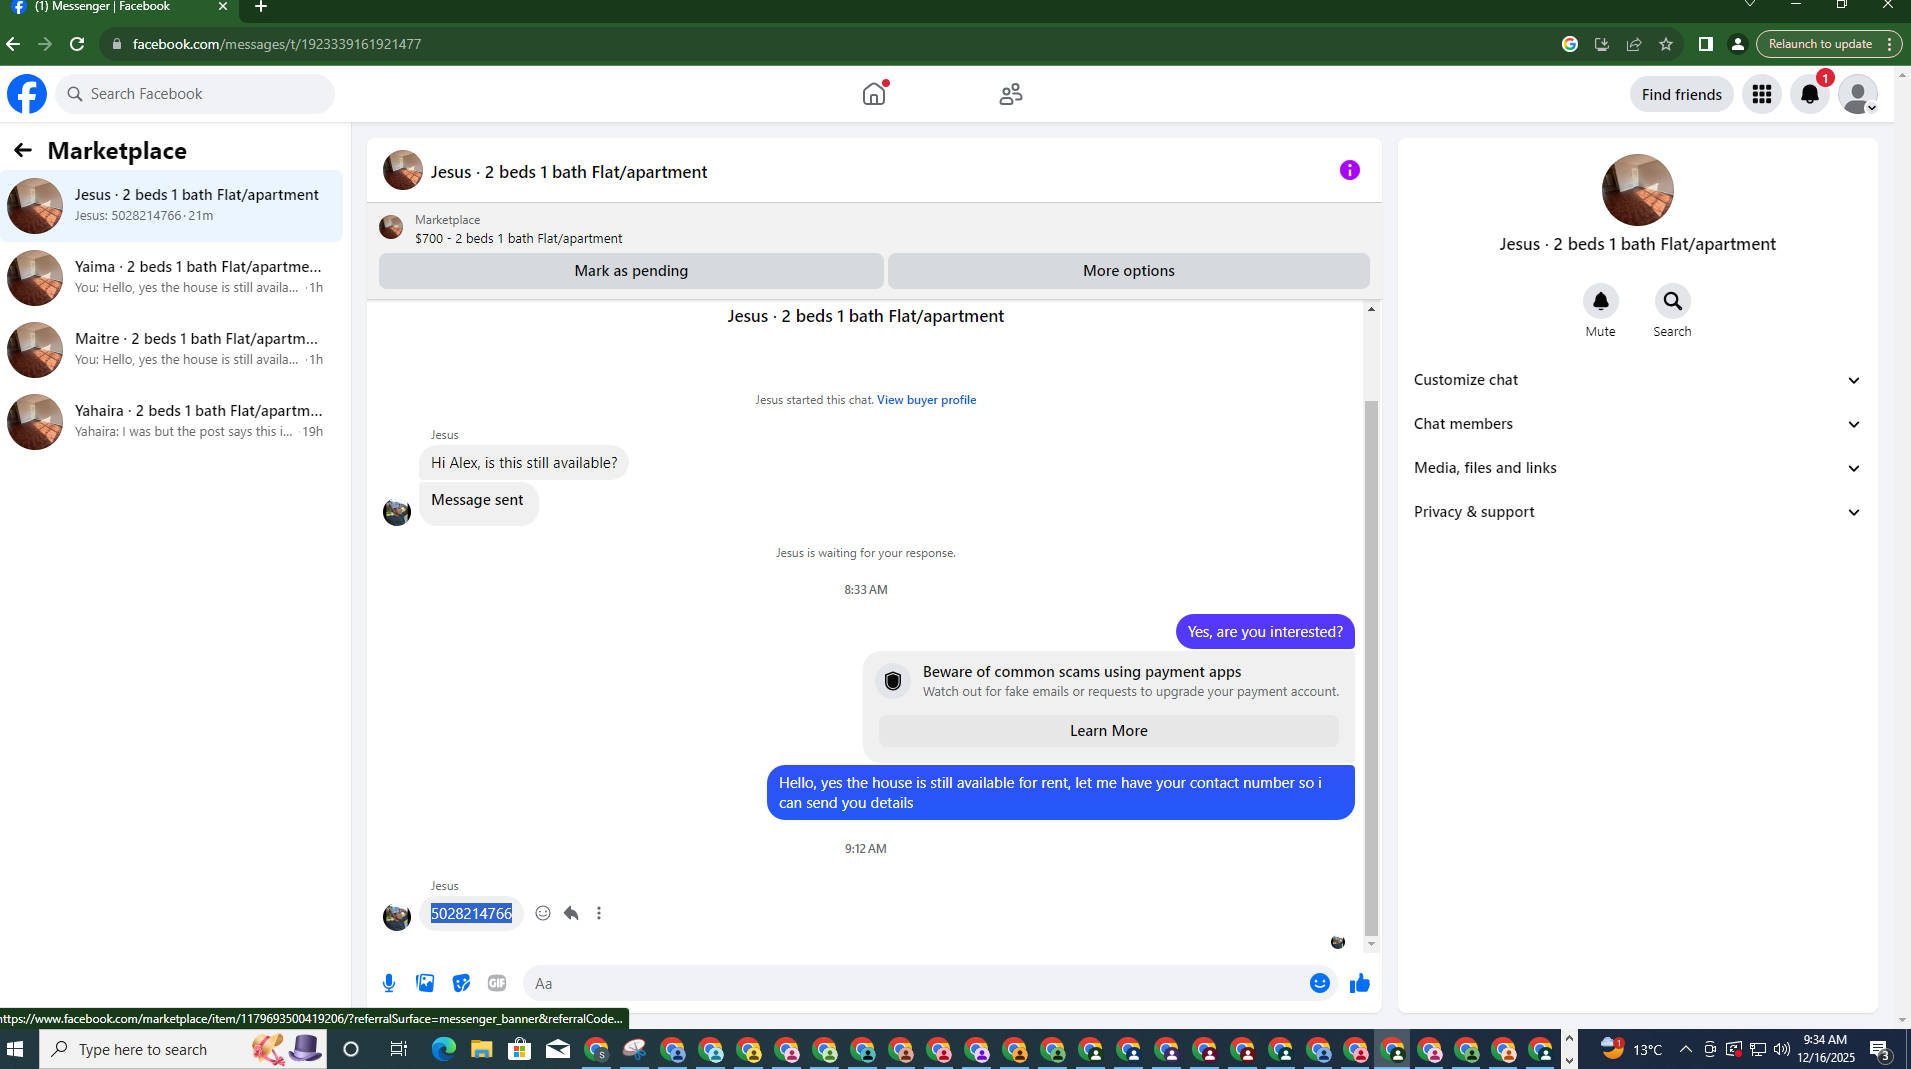Click the large listing thumbnail in info panel

point(1637,190)
